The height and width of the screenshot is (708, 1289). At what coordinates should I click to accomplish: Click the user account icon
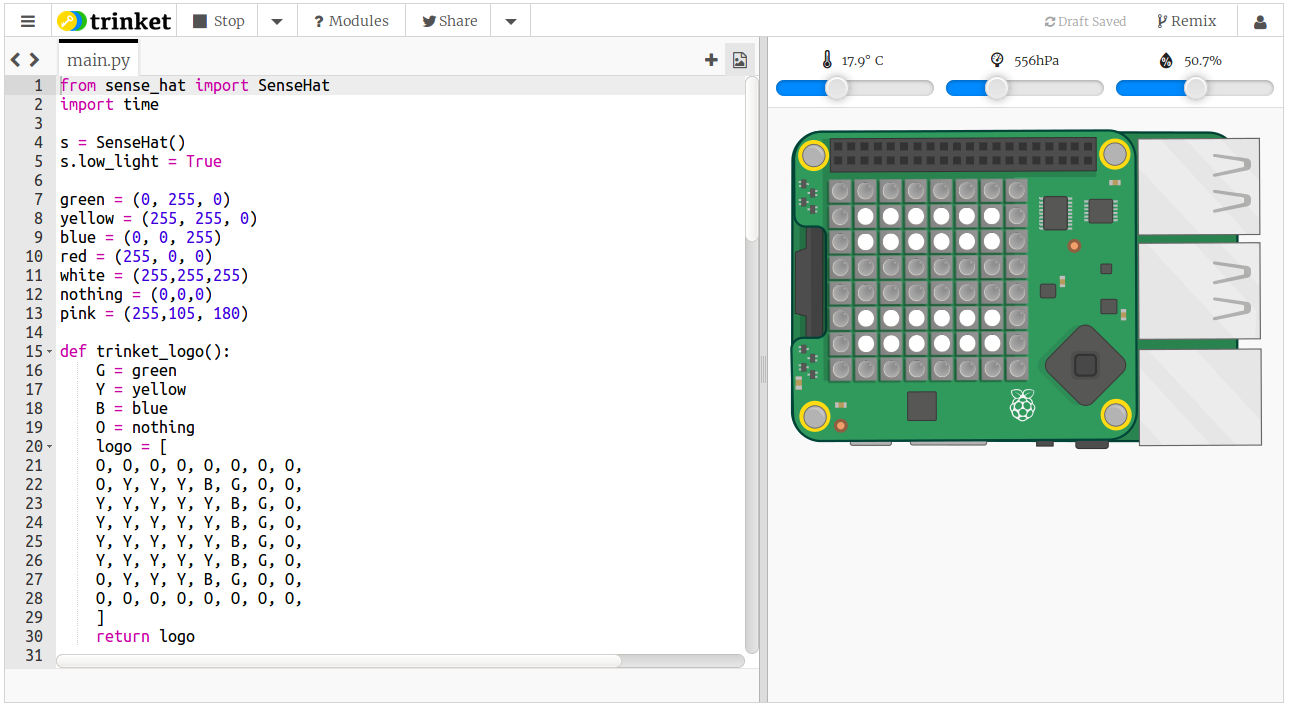point(1261,19)
